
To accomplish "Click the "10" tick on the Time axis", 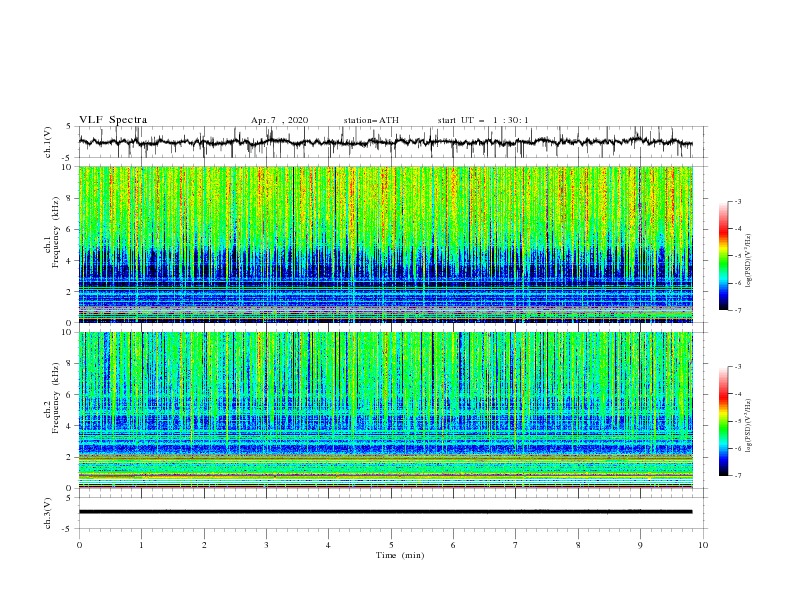I will (x=703, y=545).
